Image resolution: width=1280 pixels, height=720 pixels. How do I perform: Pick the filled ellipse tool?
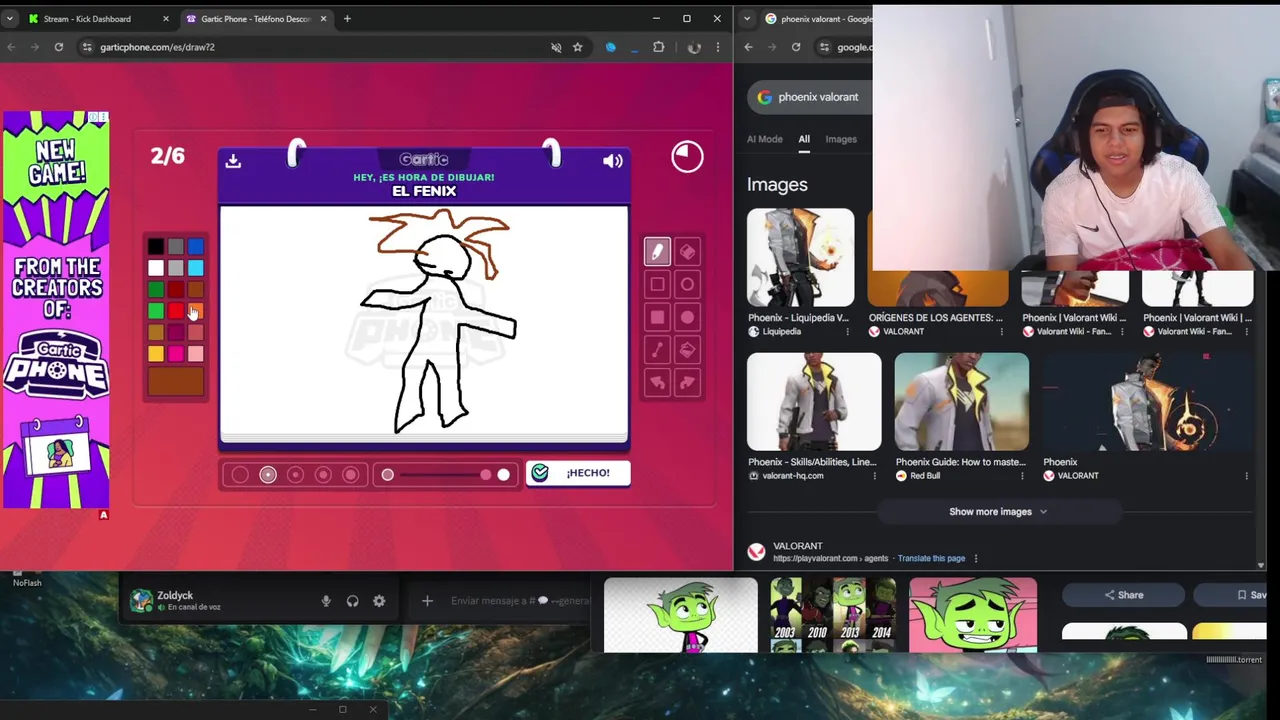click(x=687, y=318)
